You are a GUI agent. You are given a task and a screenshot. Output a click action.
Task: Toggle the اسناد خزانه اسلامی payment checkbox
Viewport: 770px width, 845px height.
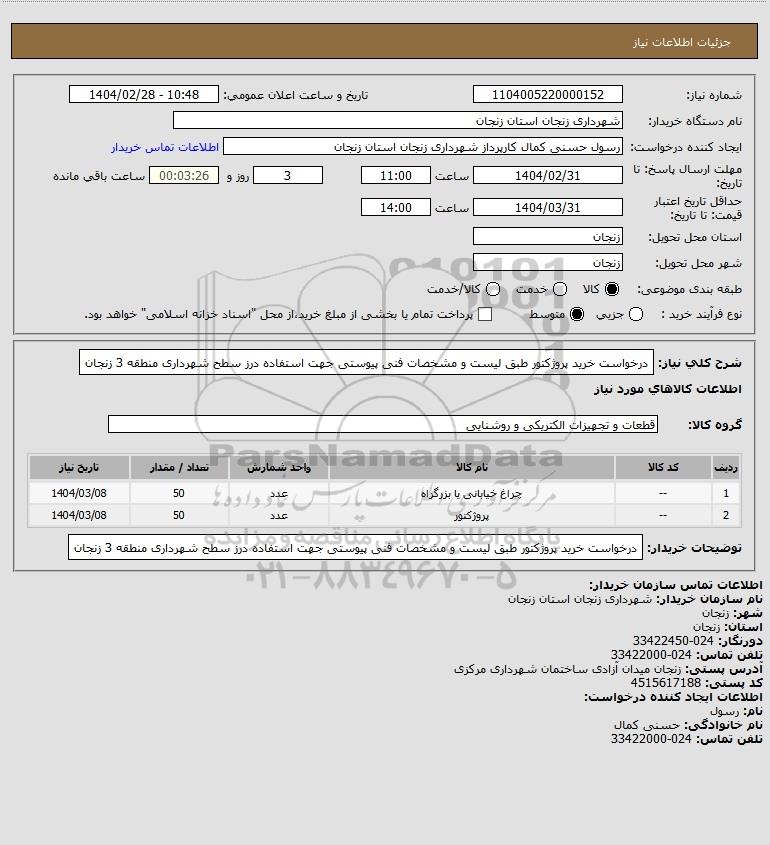point(485,314)
